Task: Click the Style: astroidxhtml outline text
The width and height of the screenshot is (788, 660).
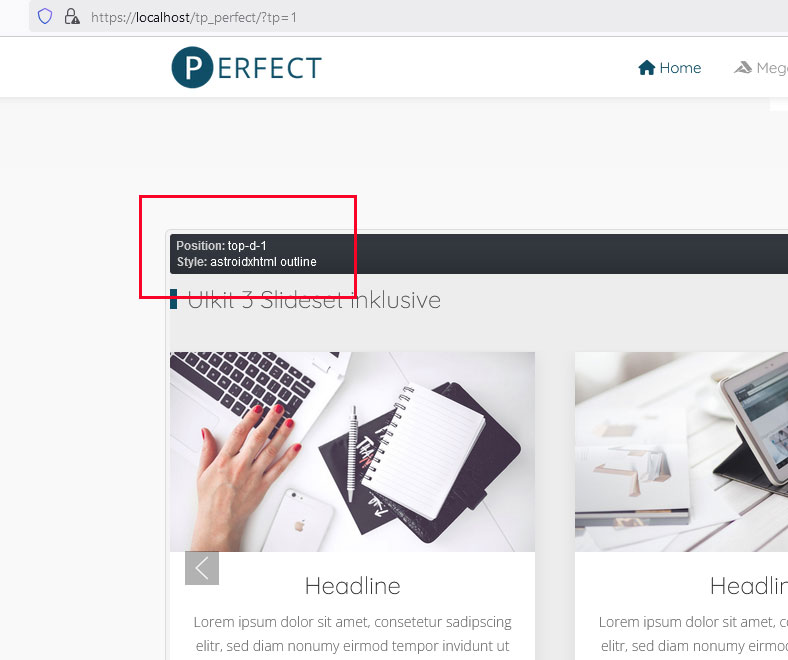Action: (247, 262)
